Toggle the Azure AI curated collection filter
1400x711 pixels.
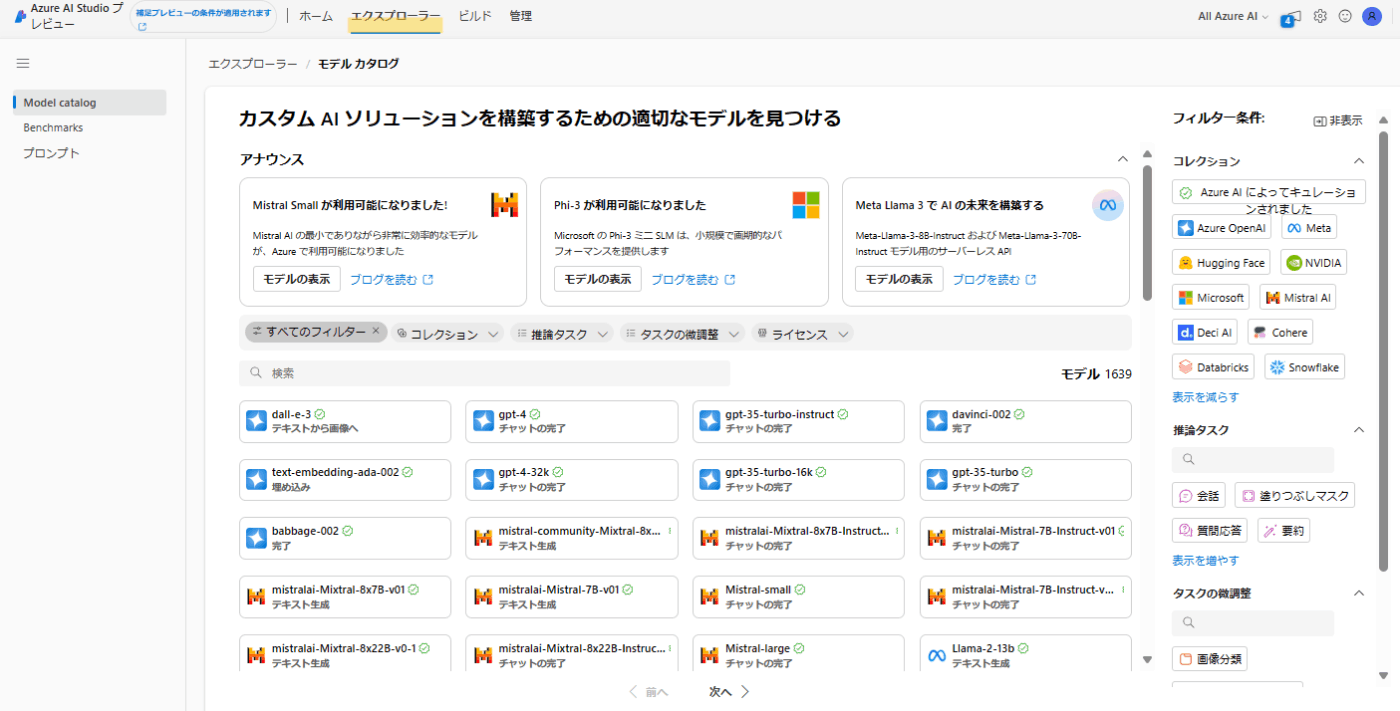point(1268,192)
